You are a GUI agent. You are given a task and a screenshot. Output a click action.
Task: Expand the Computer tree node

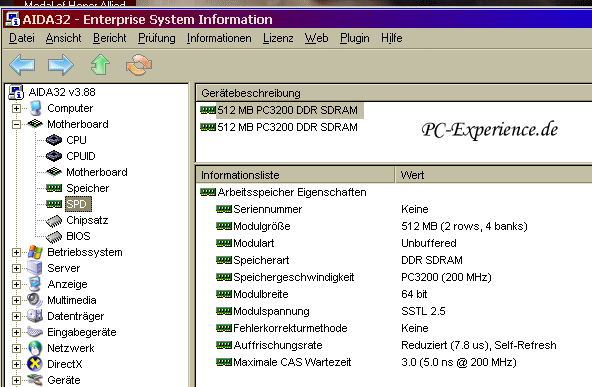[x=16, y=108]
